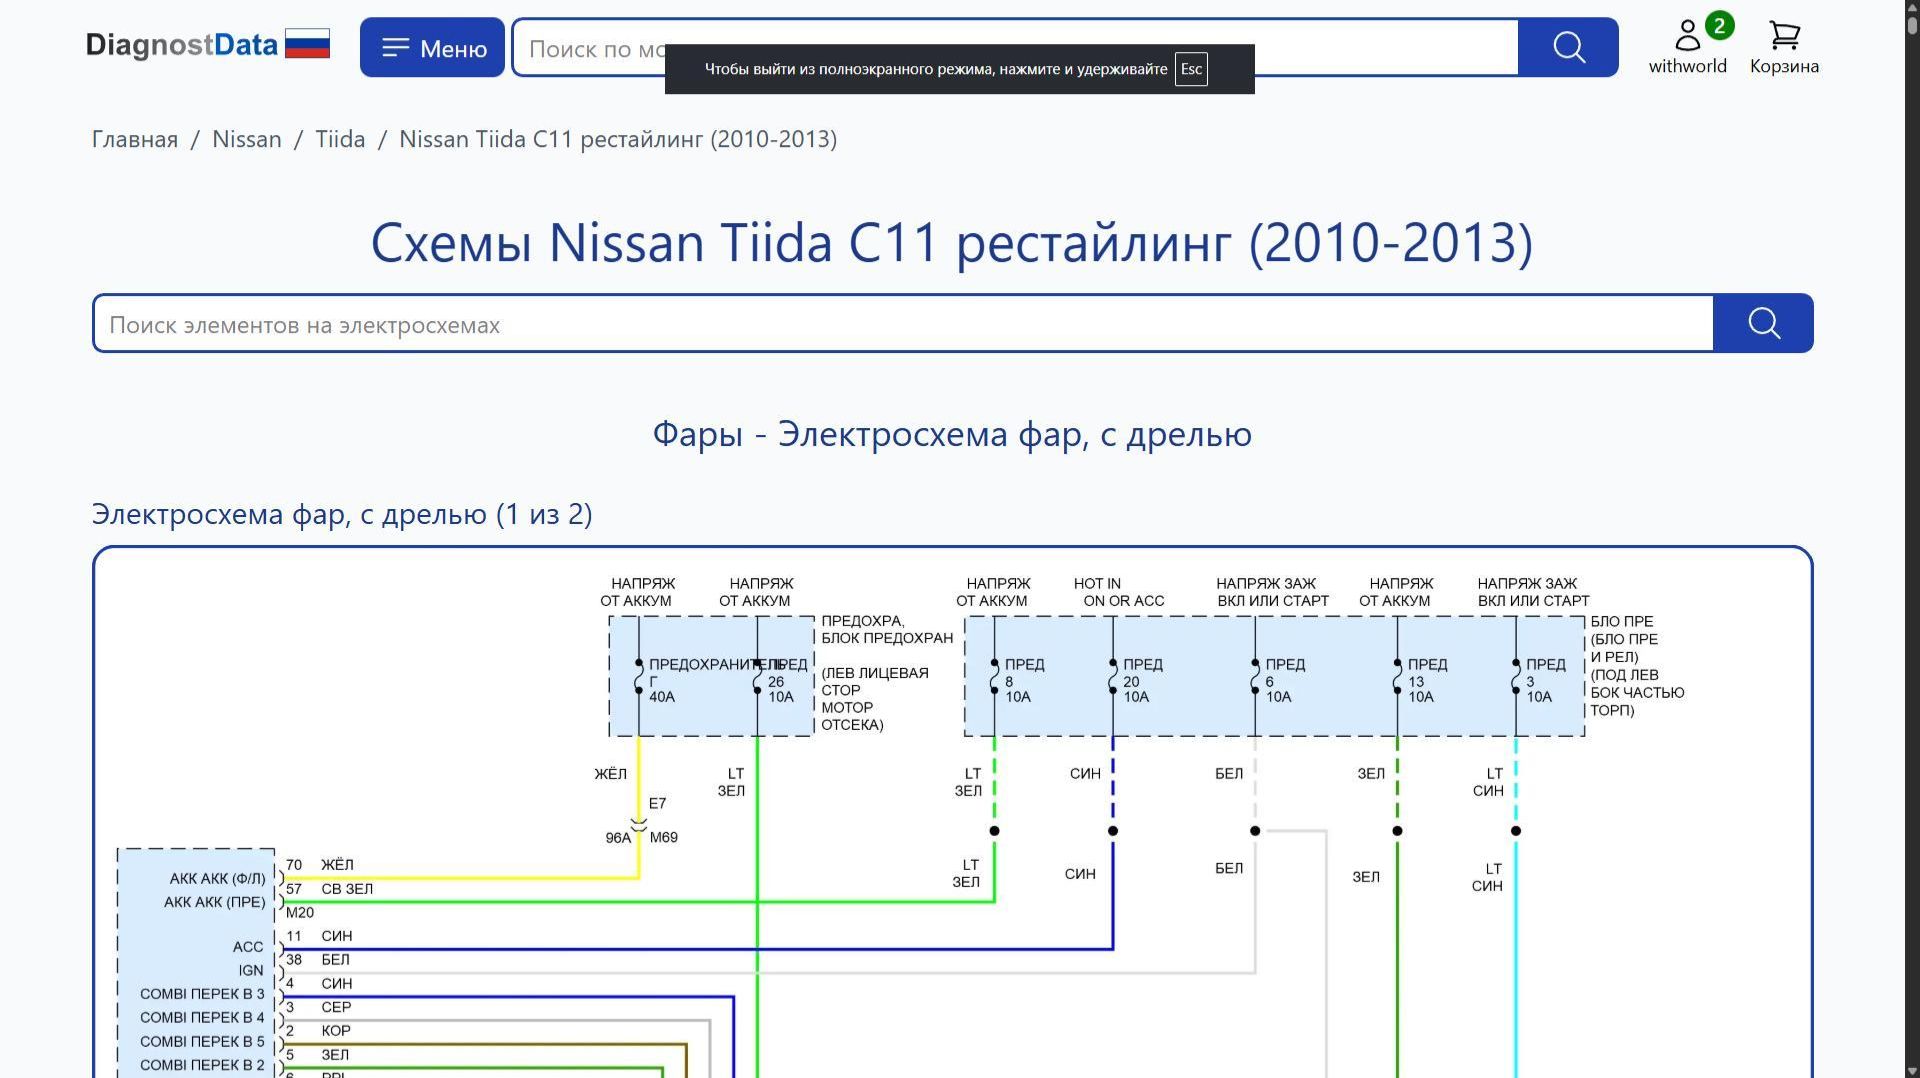Click the ПРЕД 3 10A fuse
The image size is (1920, 1078).
(1516, 677)
